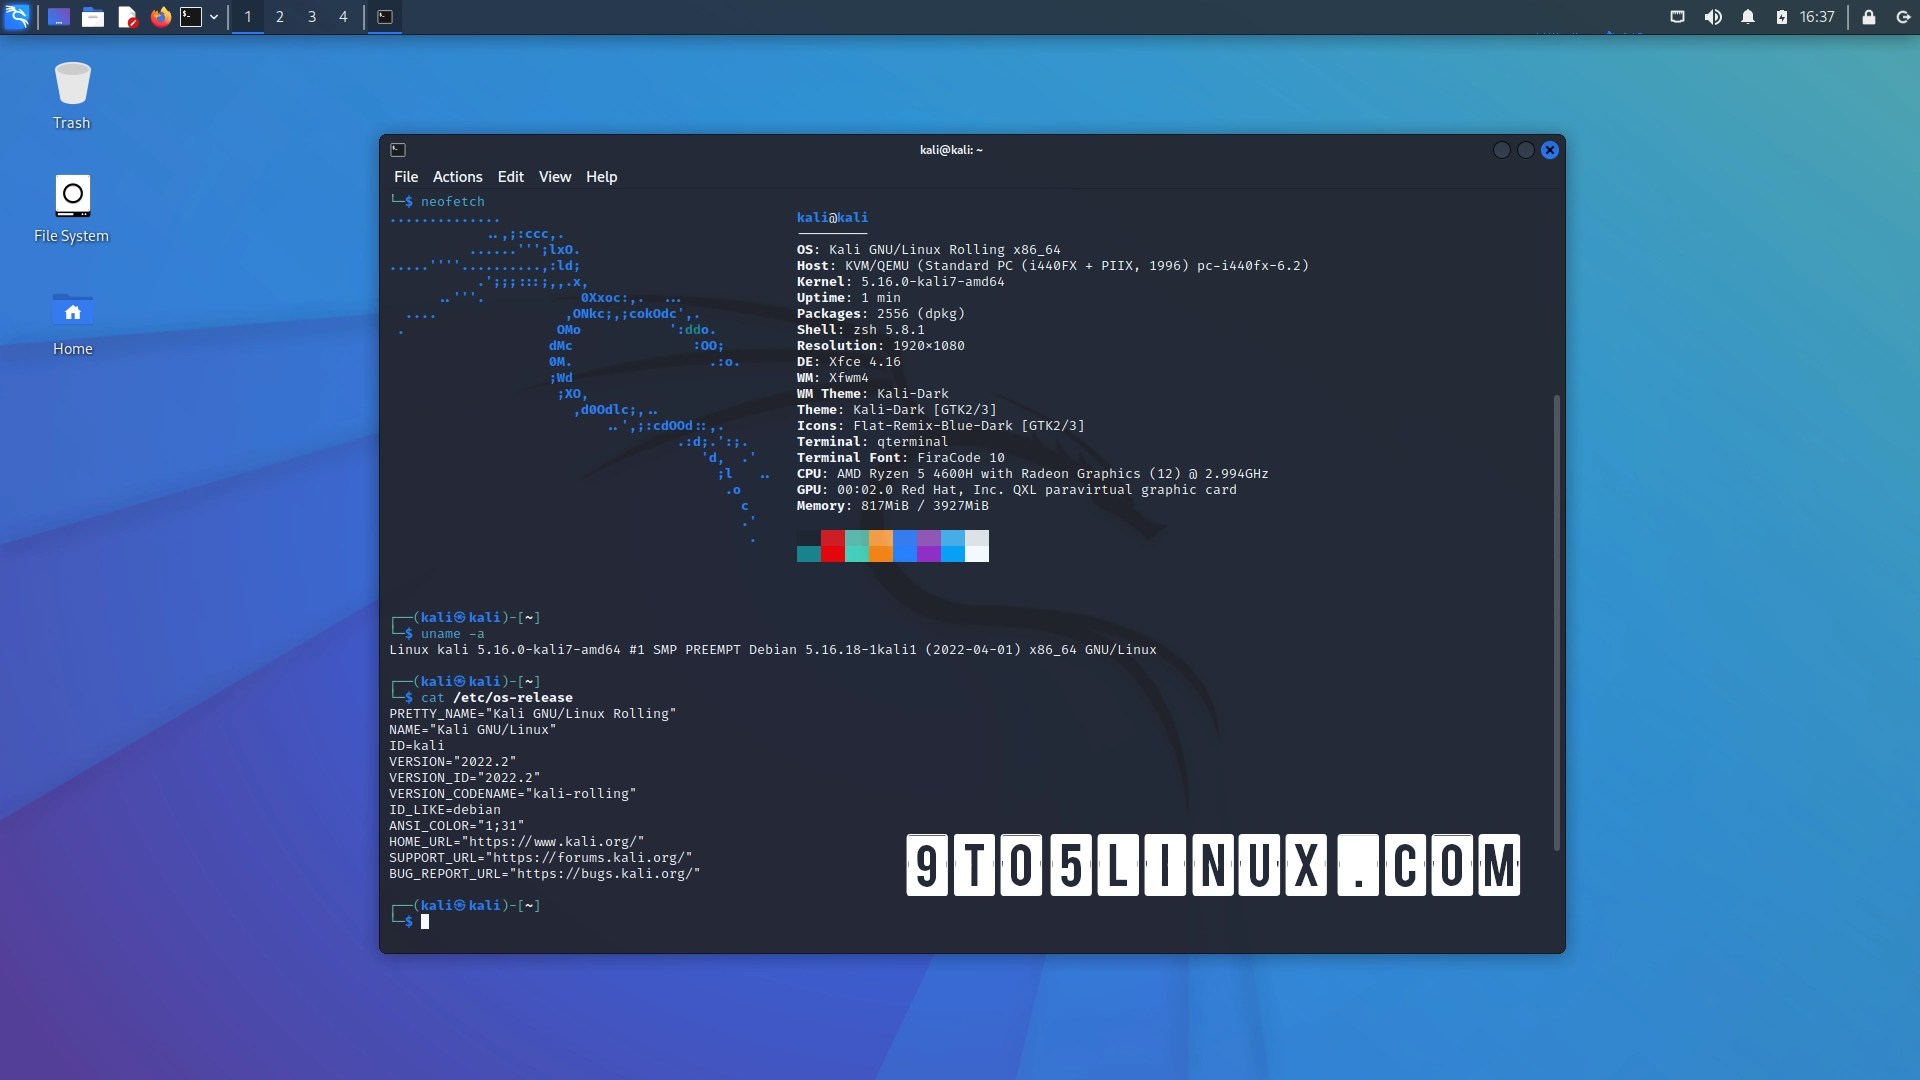Switch to workspace 3
1920x1080 pixels.
pos(312,17)
